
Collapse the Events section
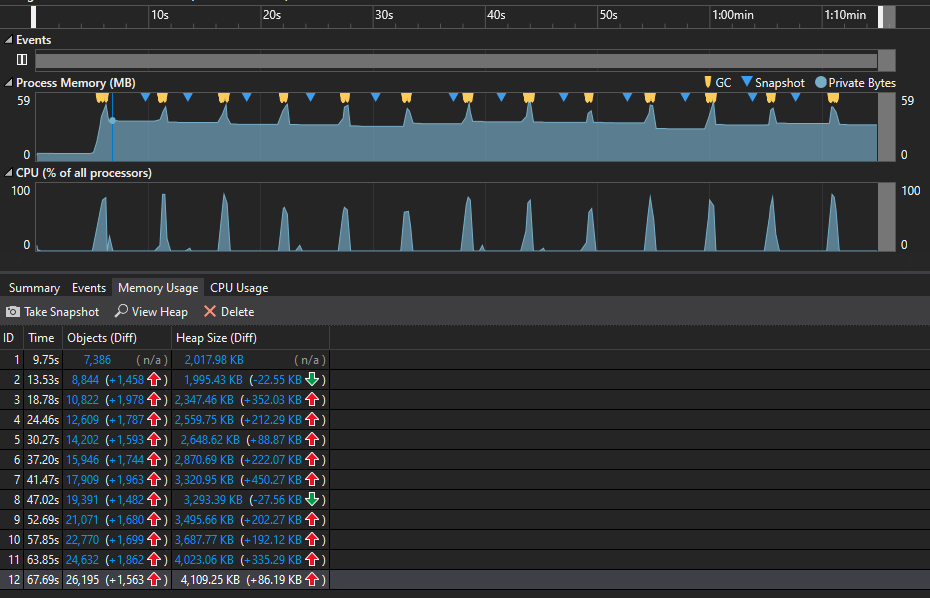8,39
